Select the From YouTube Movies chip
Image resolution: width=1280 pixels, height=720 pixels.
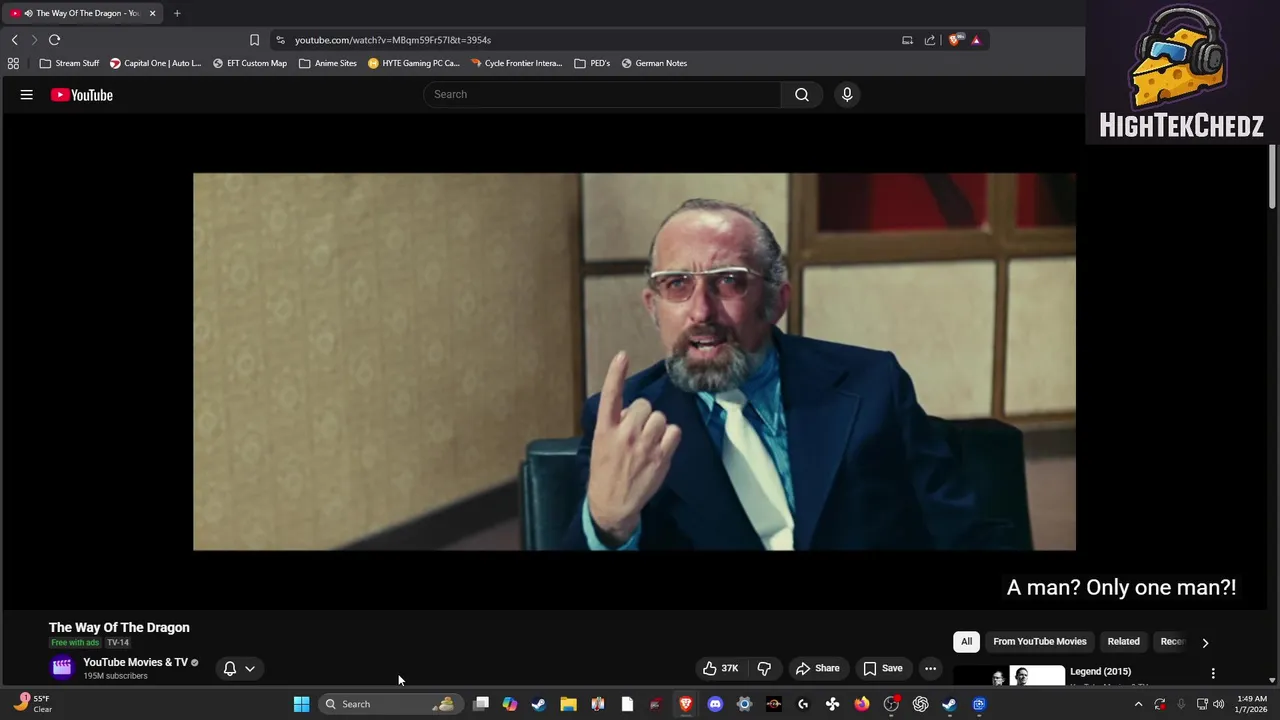click(x=1039, y=641)
